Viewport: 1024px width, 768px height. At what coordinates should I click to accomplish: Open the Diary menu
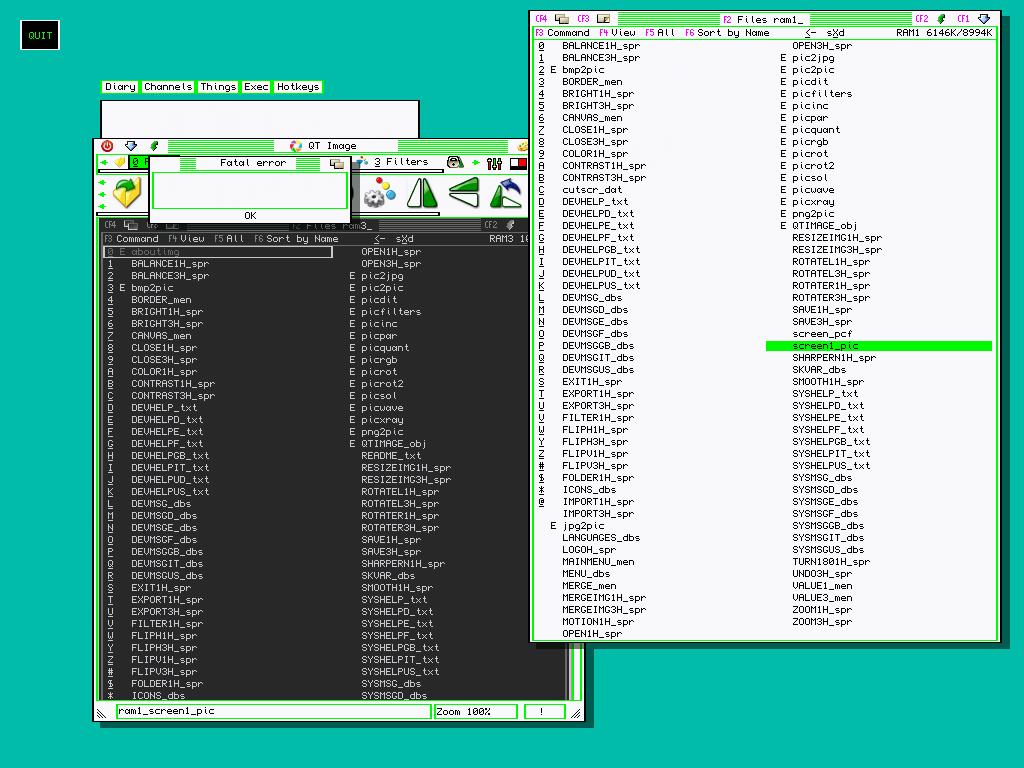(120, 87)
